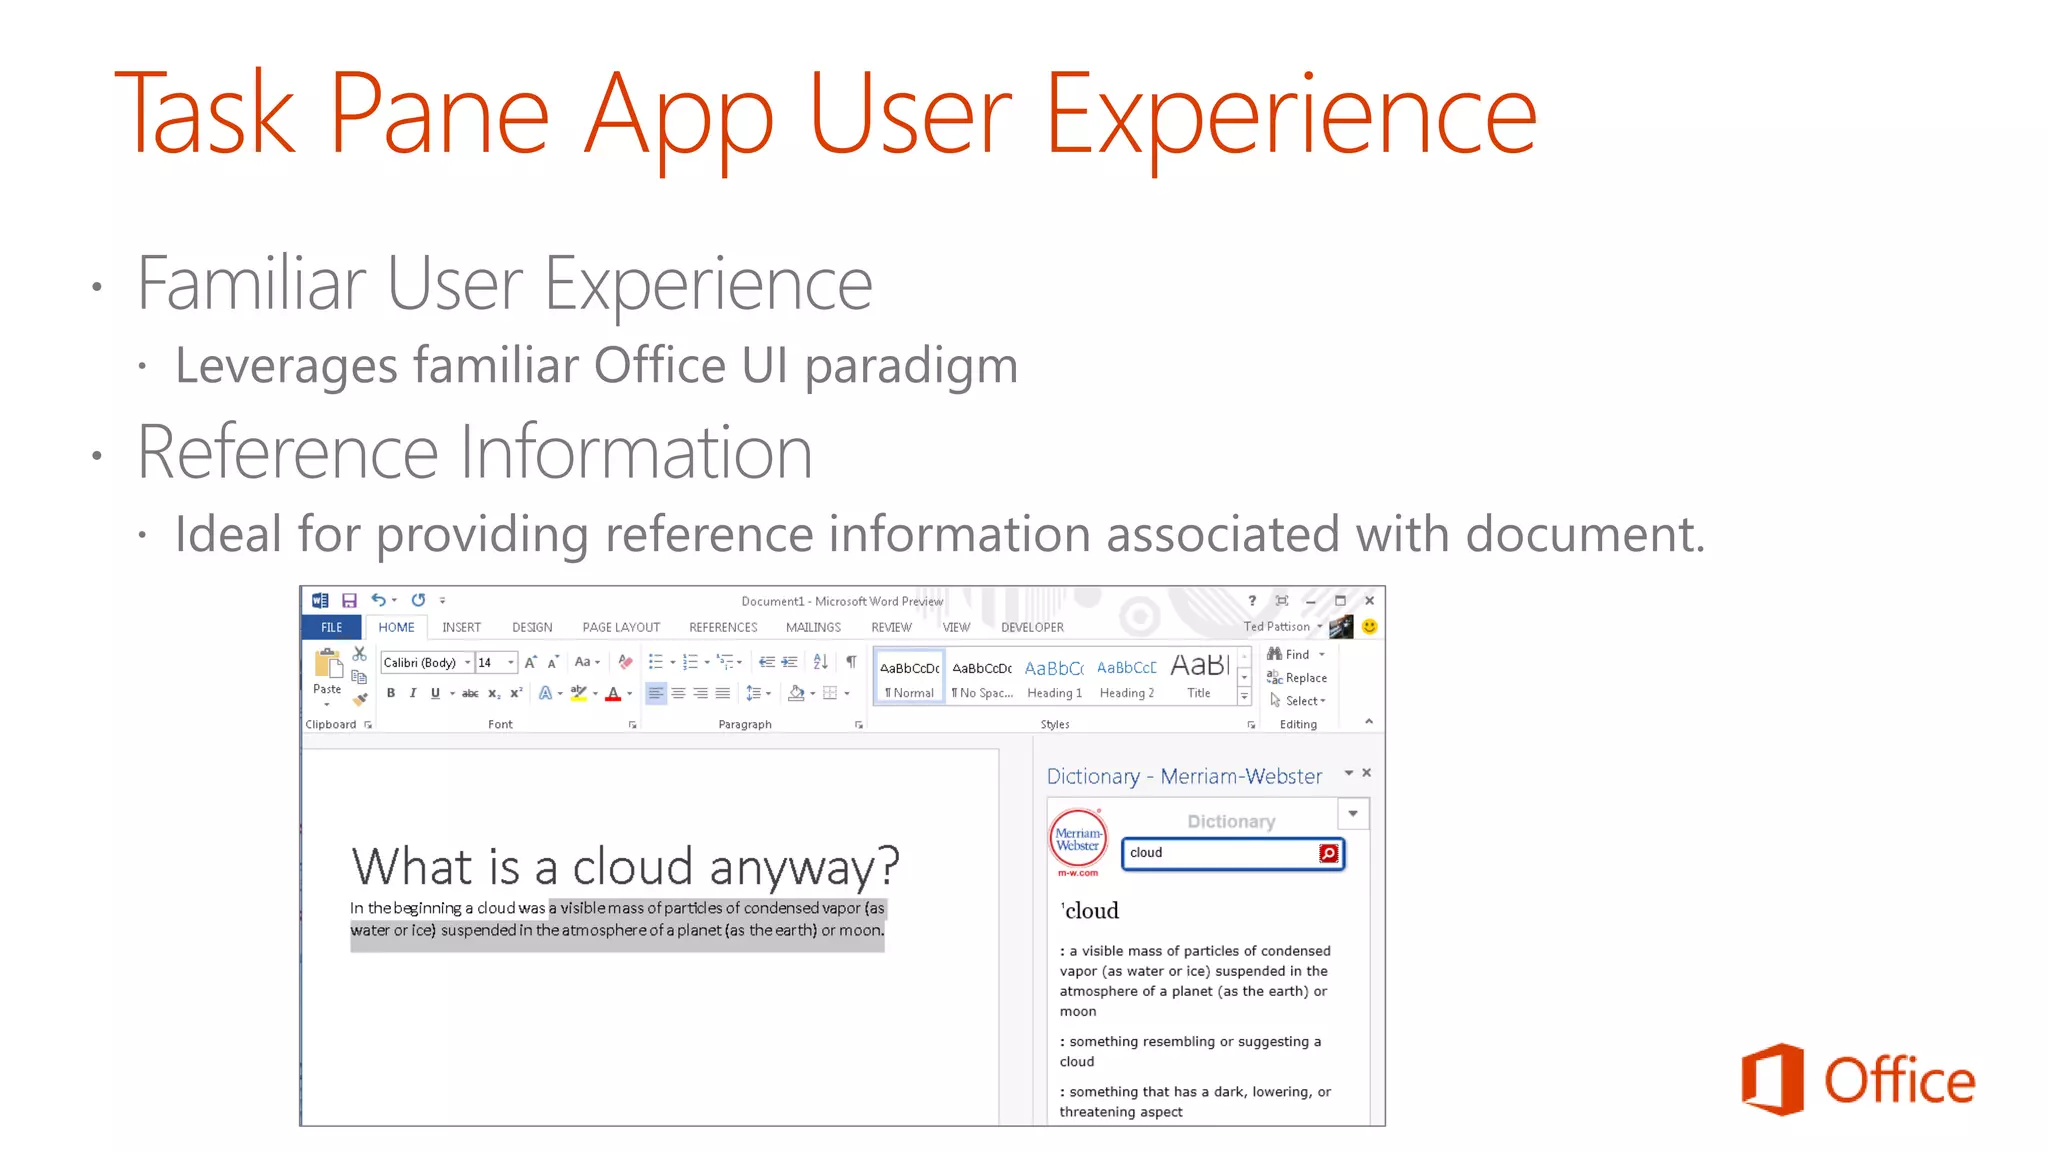Click the Decrease Indent icon
The width and height of the screenshot is (2048, 1152).
pyautogui.click(x=766, y=662)
